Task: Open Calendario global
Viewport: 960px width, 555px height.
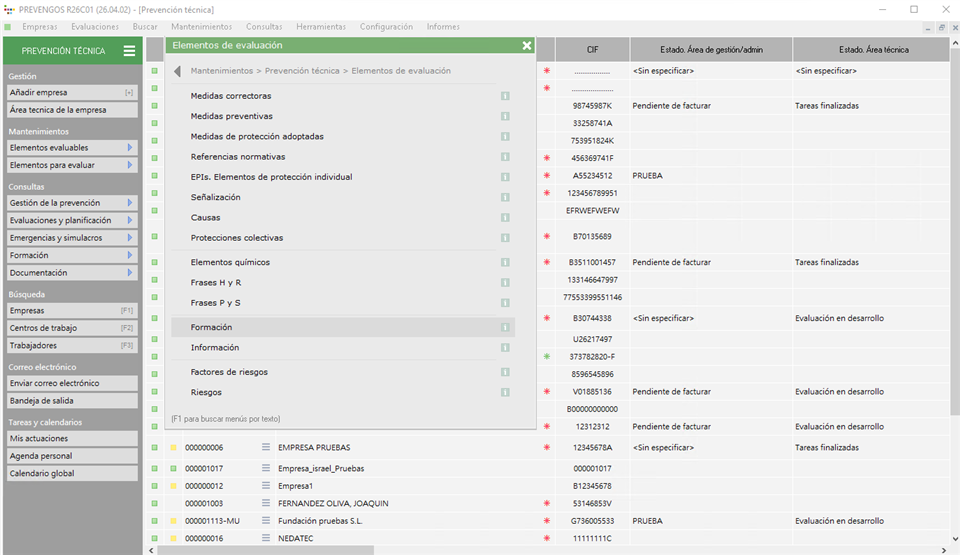Action: tap(70, 474)
